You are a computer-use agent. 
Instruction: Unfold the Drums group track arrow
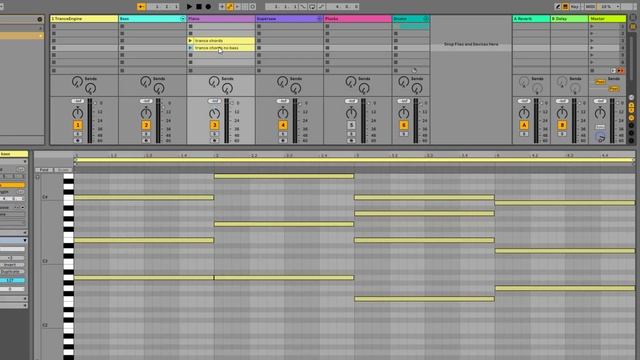click(x=425, y=19)
